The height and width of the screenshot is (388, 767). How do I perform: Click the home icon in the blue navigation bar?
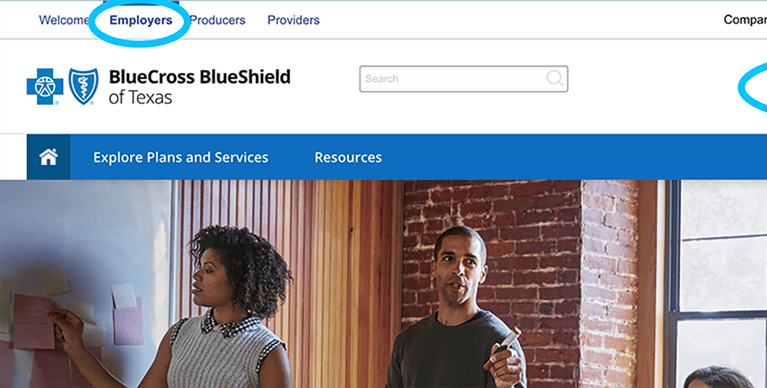(x=48, y=157)
